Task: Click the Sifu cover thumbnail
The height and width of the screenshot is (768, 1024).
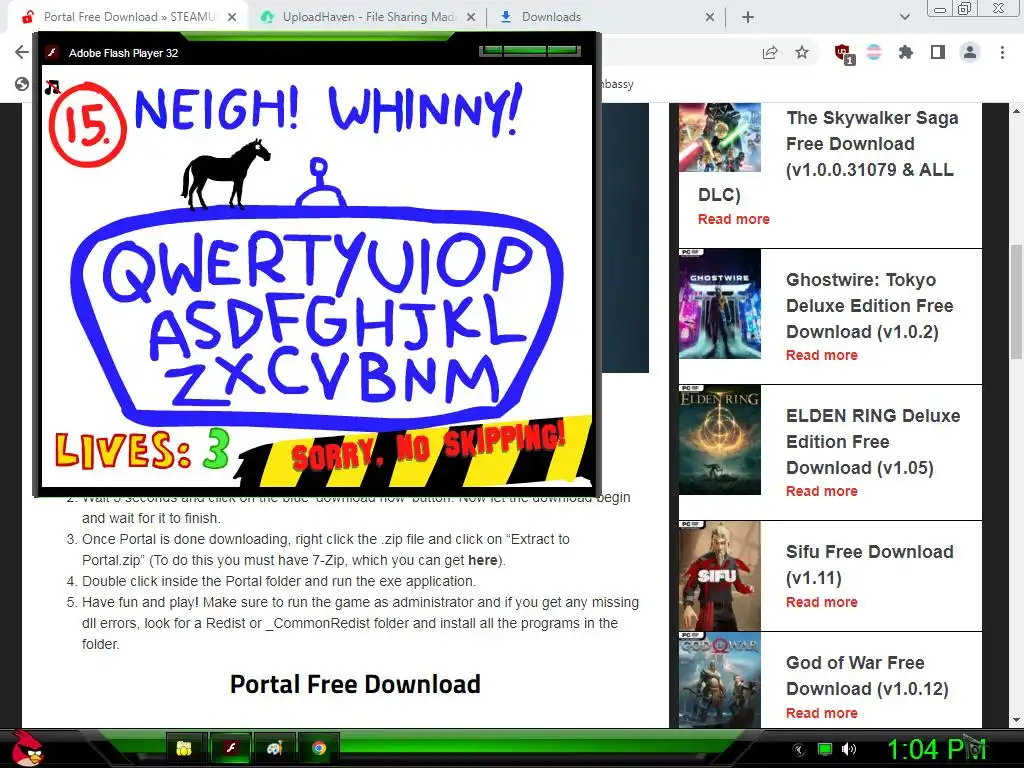Action: pyautogui.click(x=720, y=575)
